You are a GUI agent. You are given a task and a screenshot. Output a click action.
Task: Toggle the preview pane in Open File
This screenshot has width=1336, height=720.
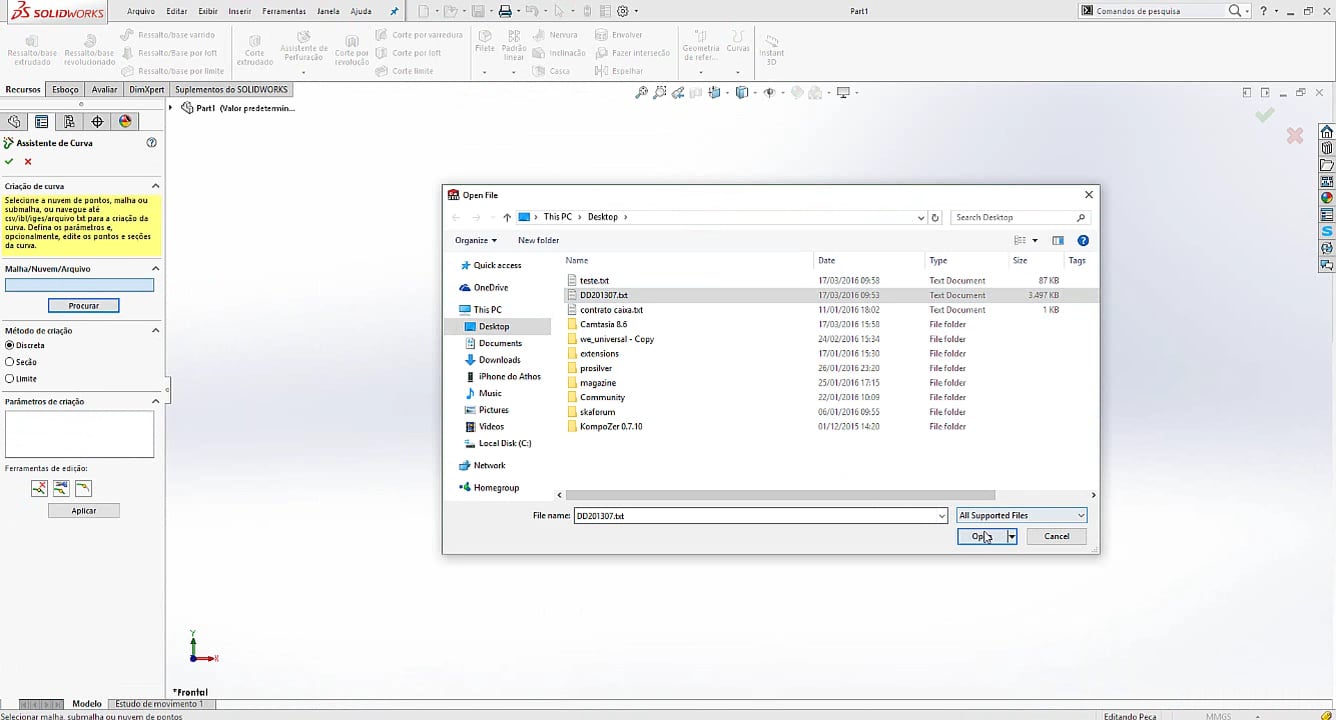tap(1058, 240)
